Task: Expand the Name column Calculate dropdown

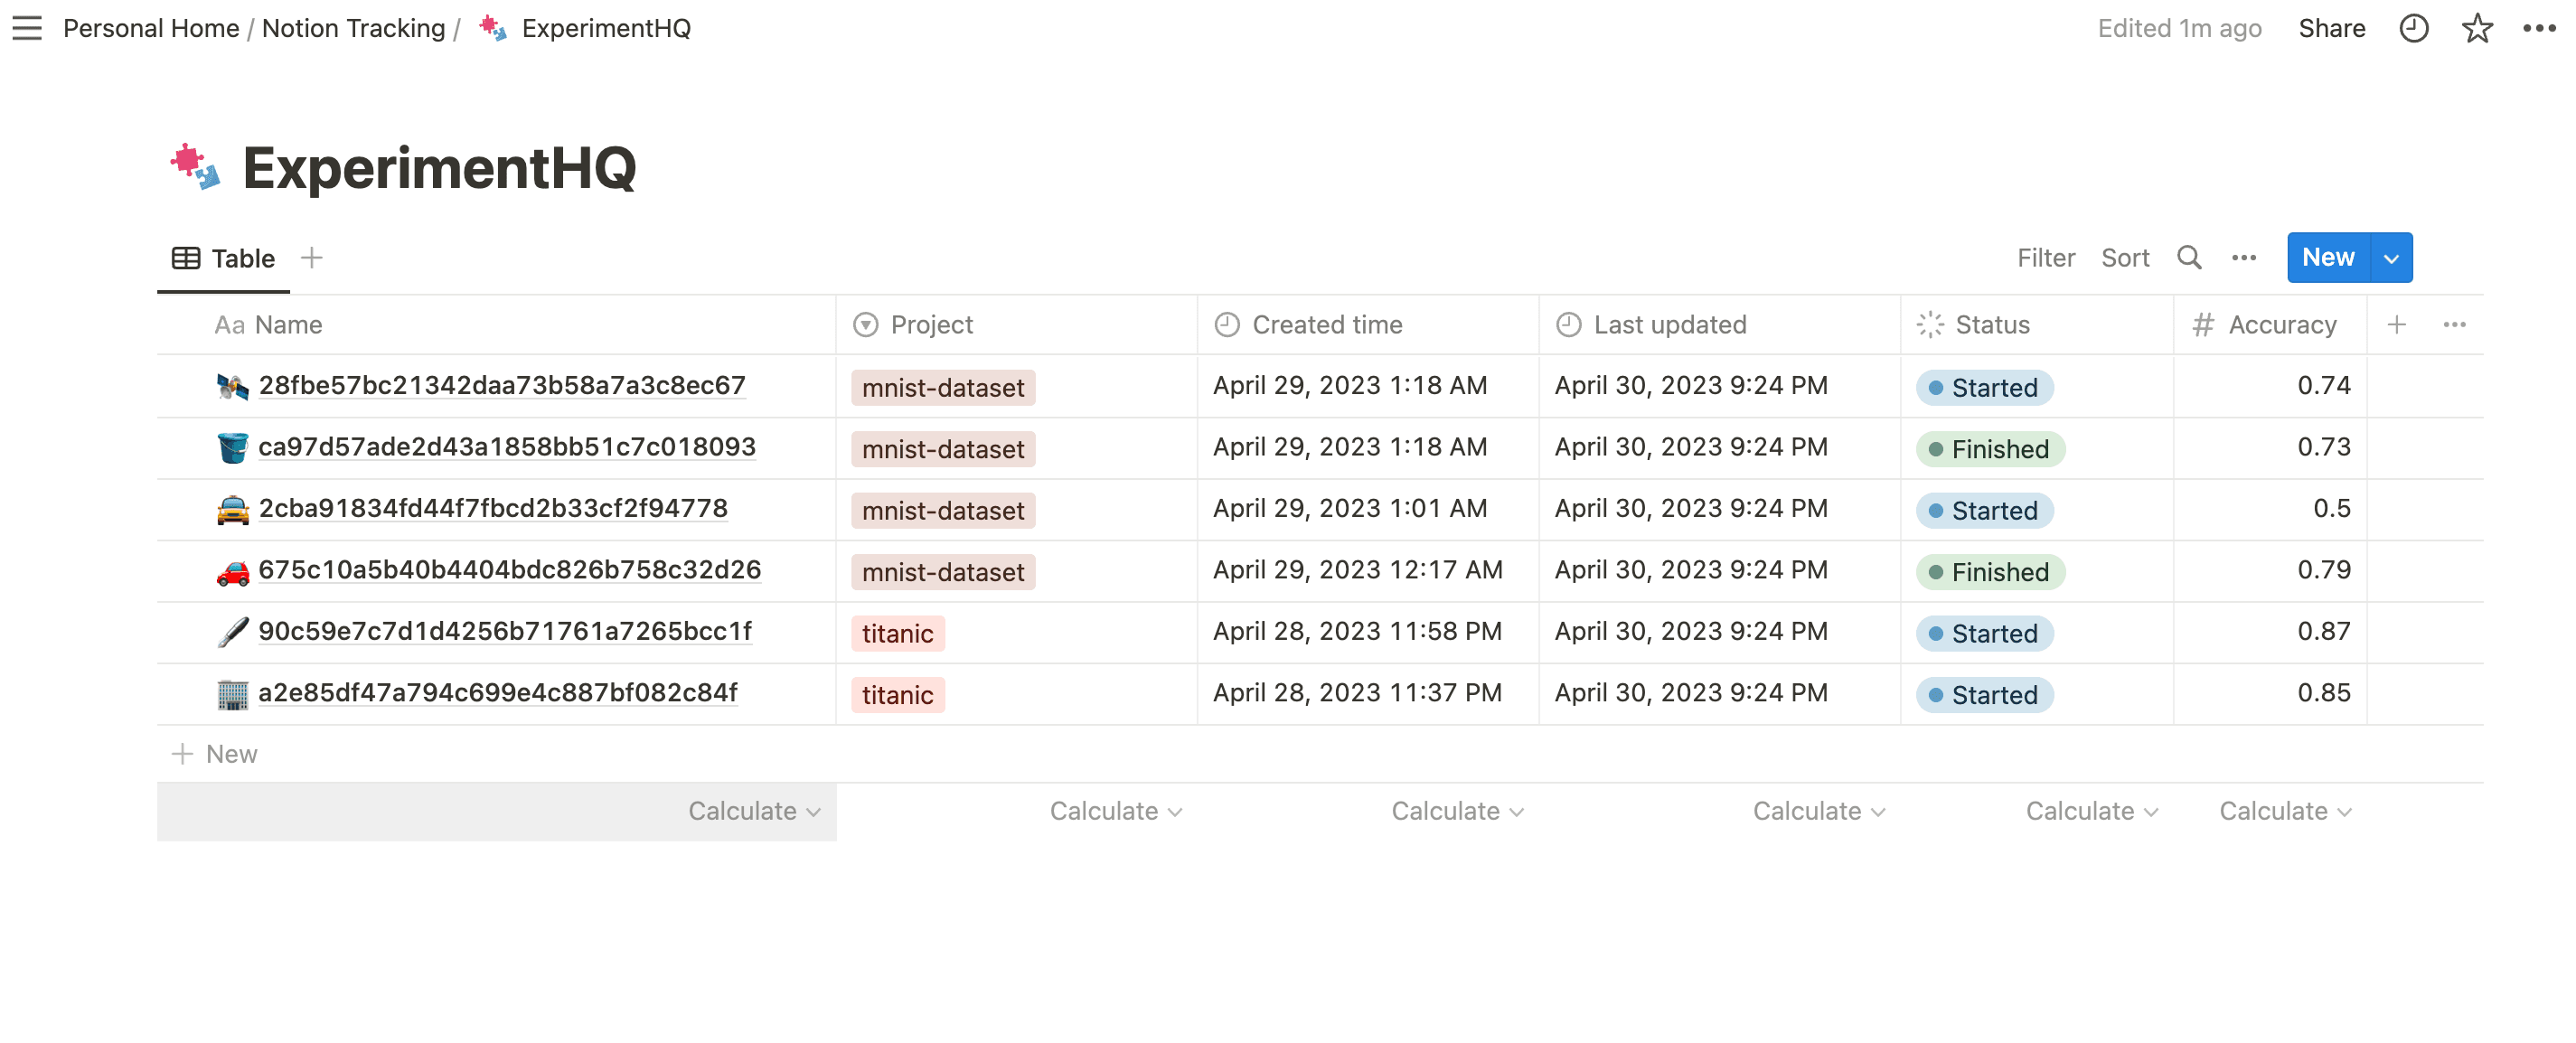Action: (x=757, y=808)
